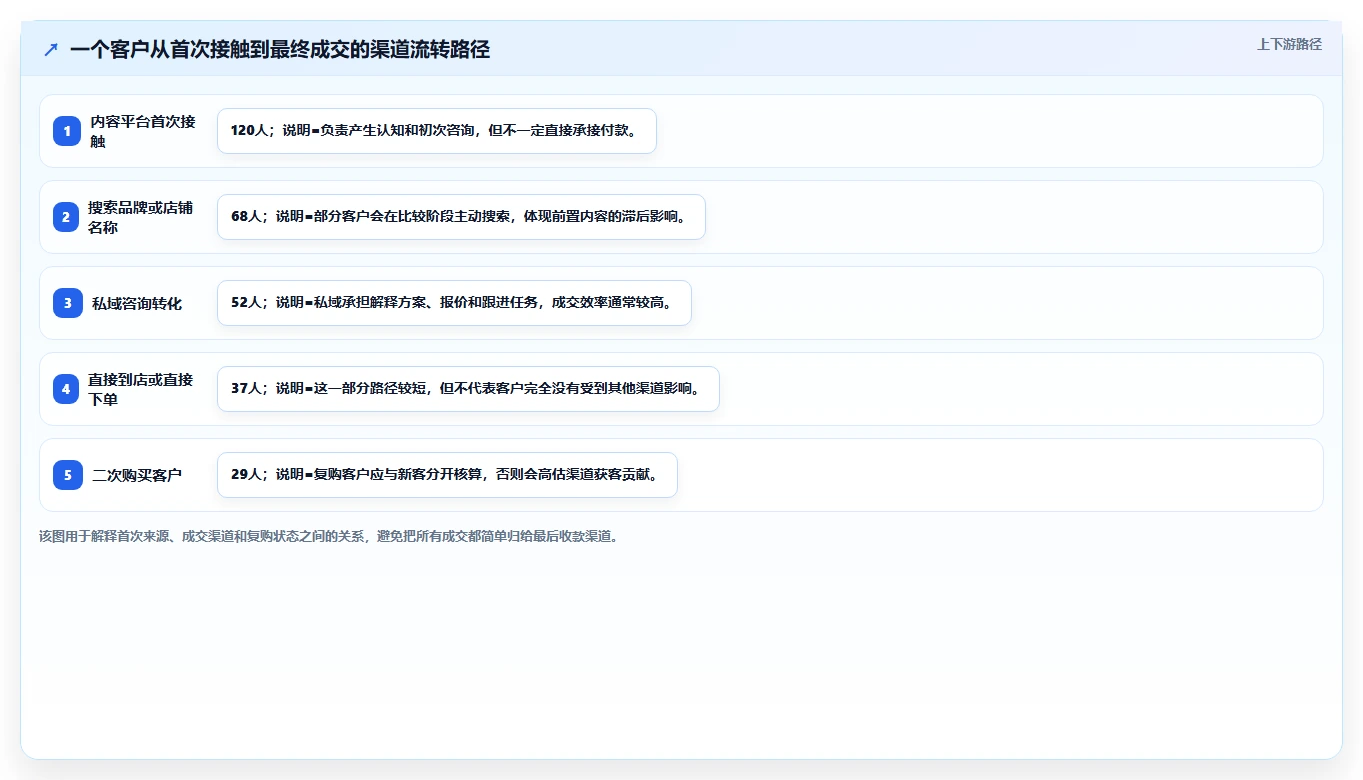
Task: Click the title 一个客户从首次接触到最终成交的渠道流转路径
Action: pos(280,49)
